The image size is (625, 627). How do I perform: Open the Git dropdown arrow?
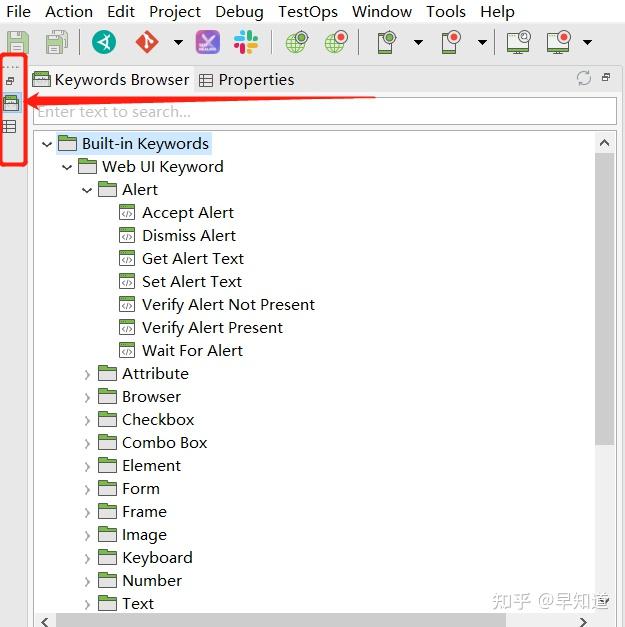point(178,42)
